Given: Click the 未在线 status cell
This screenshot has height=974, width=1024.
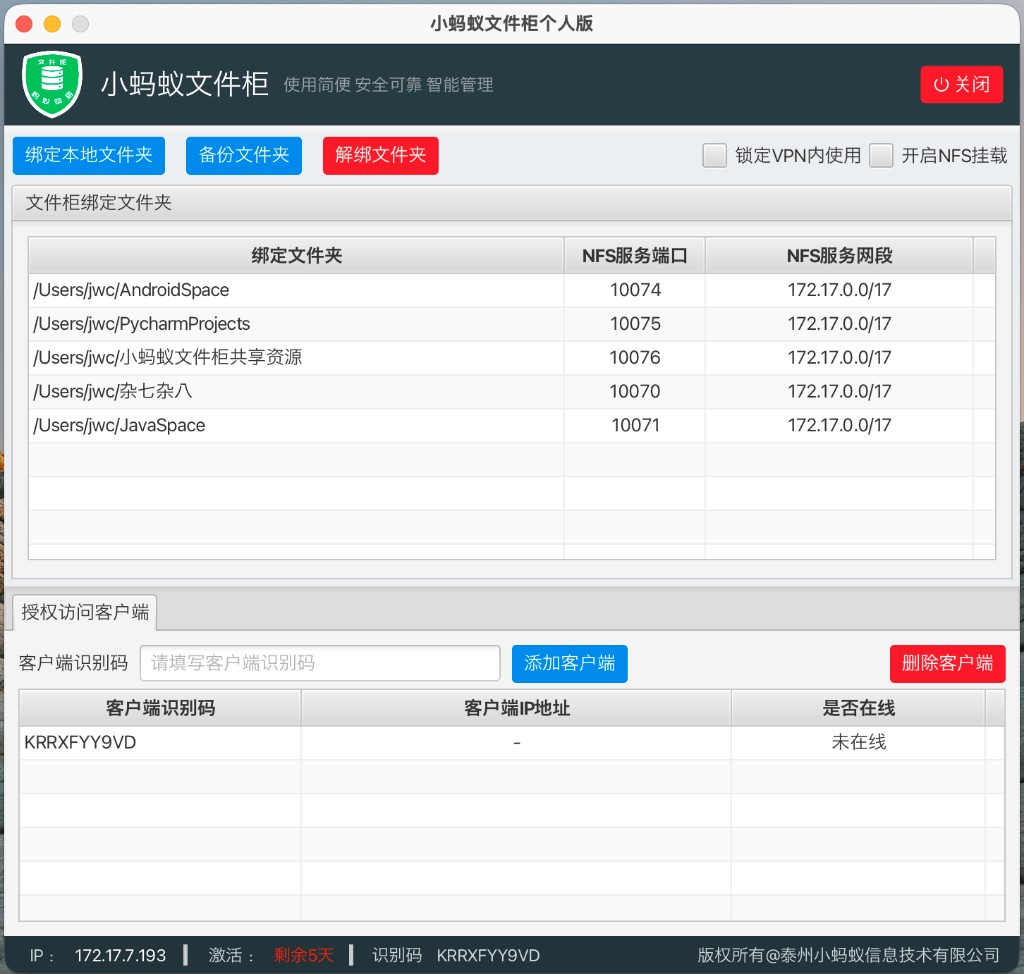Looking at the screenshot, I should [x=858, y=743].
